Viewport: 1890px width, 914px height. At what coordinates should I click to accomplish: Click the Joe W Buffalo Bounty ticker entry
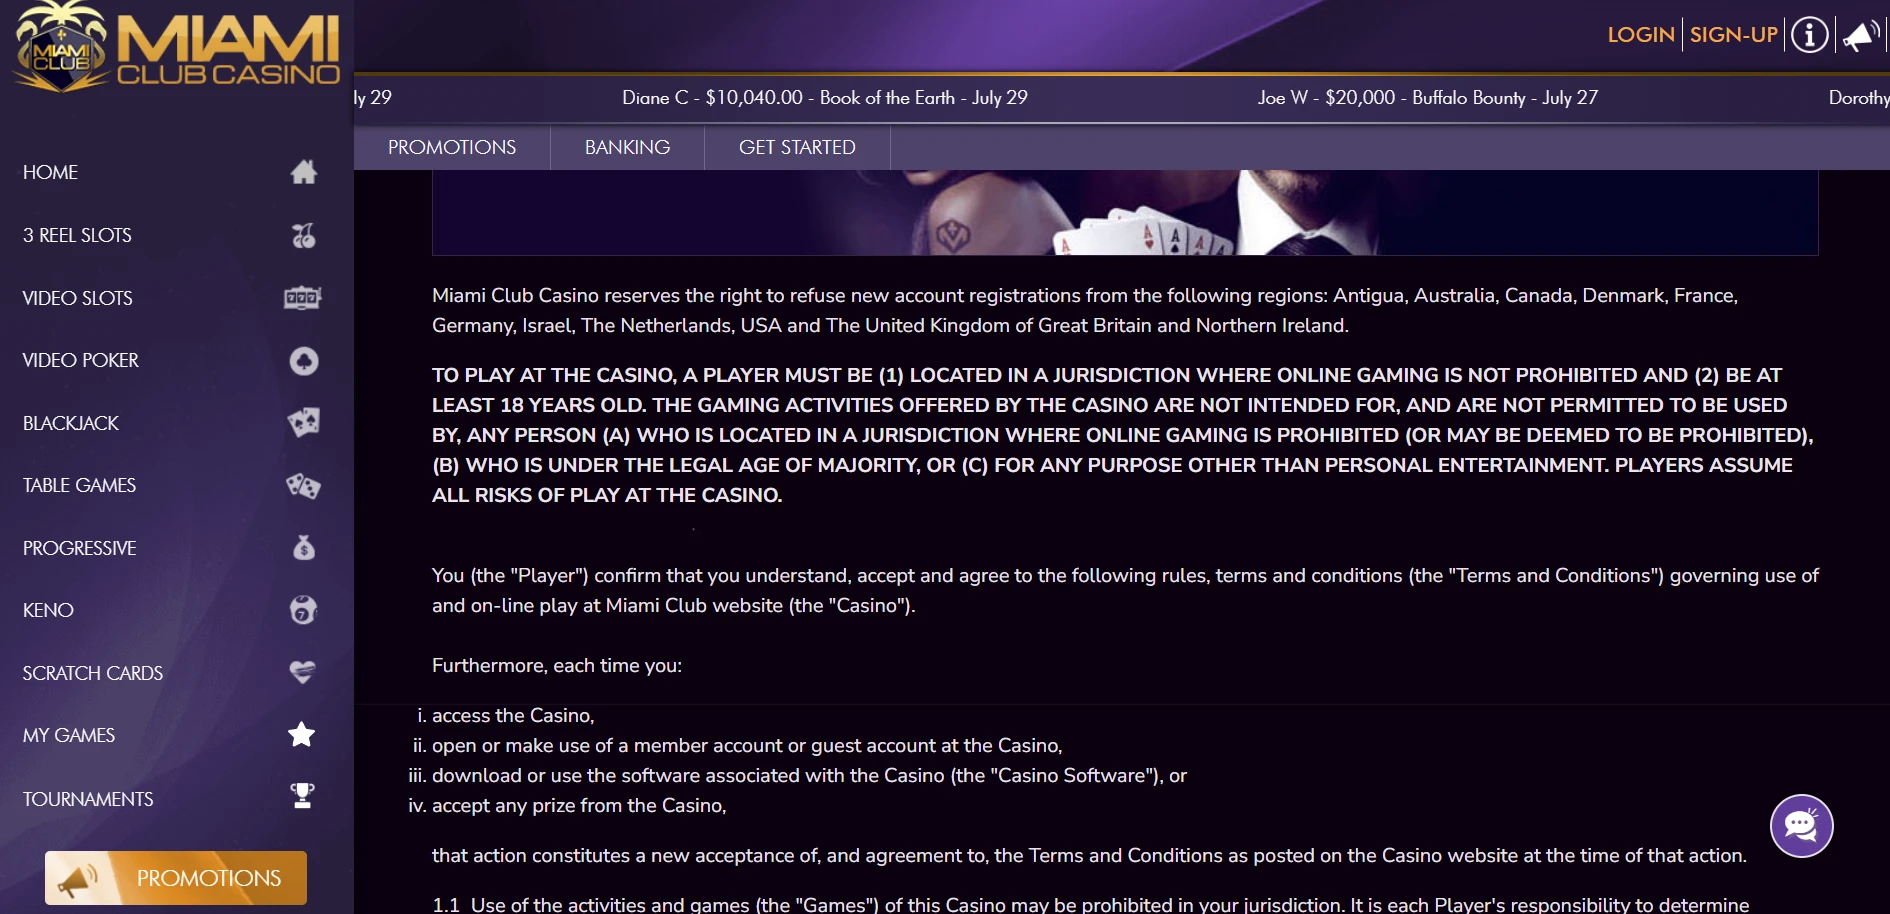point(1428,97)
